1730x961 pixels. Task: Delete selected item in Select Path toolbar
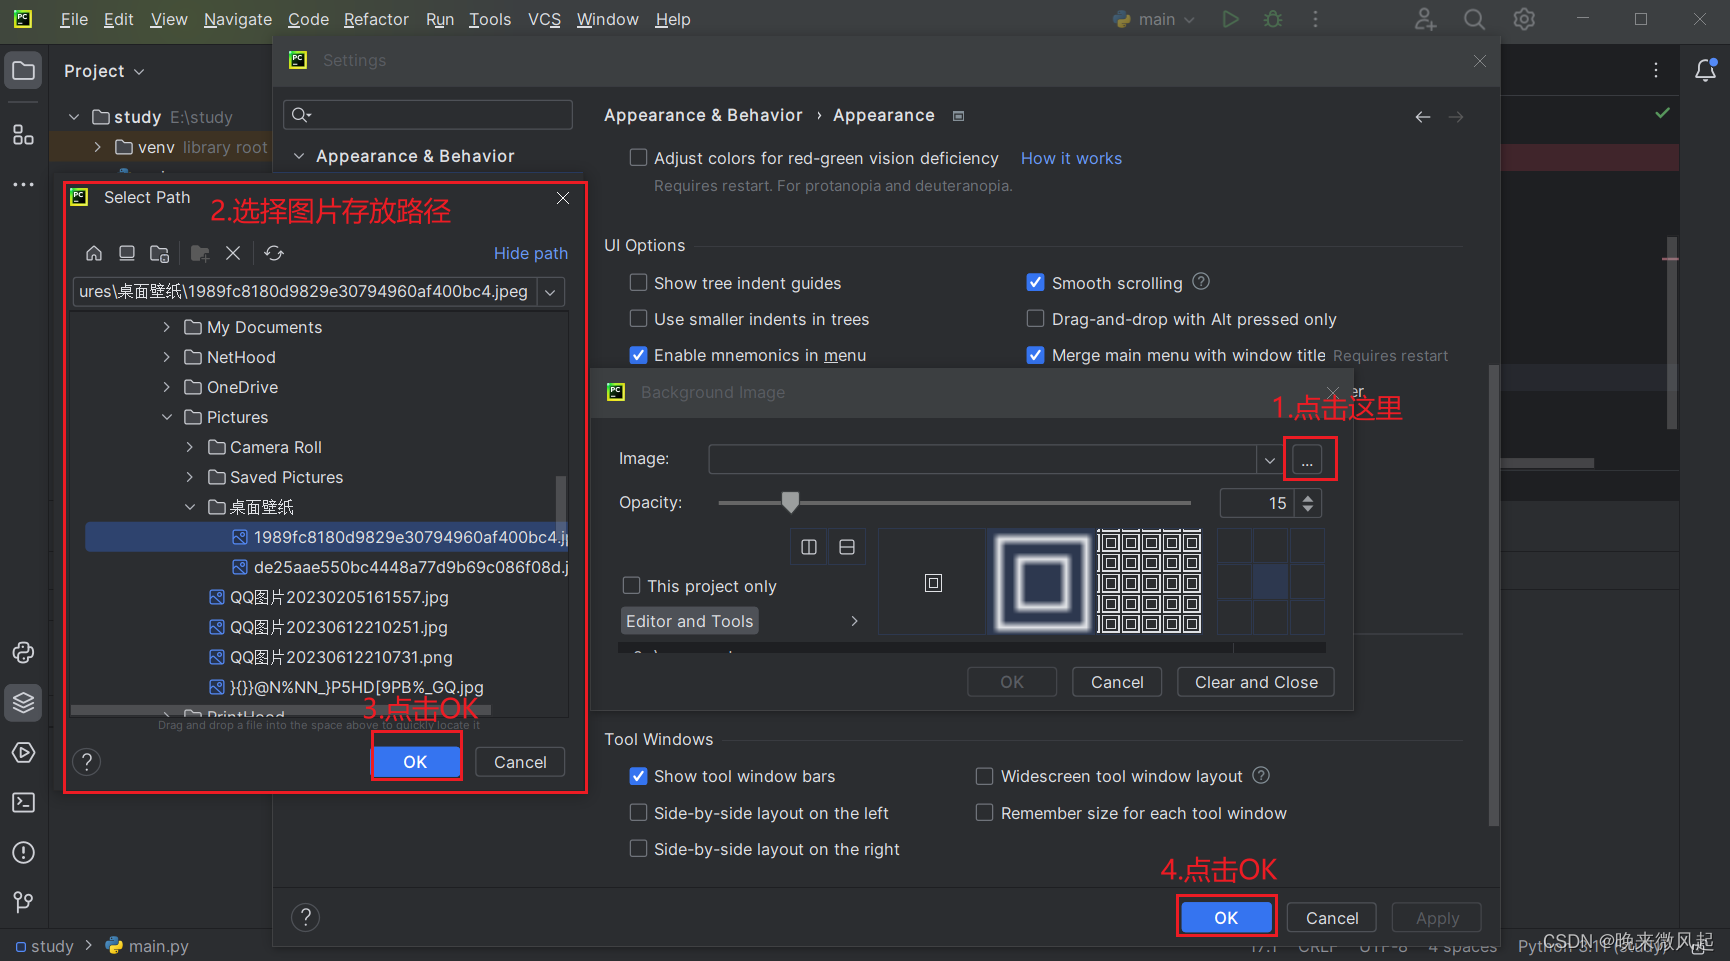point(233,253)
